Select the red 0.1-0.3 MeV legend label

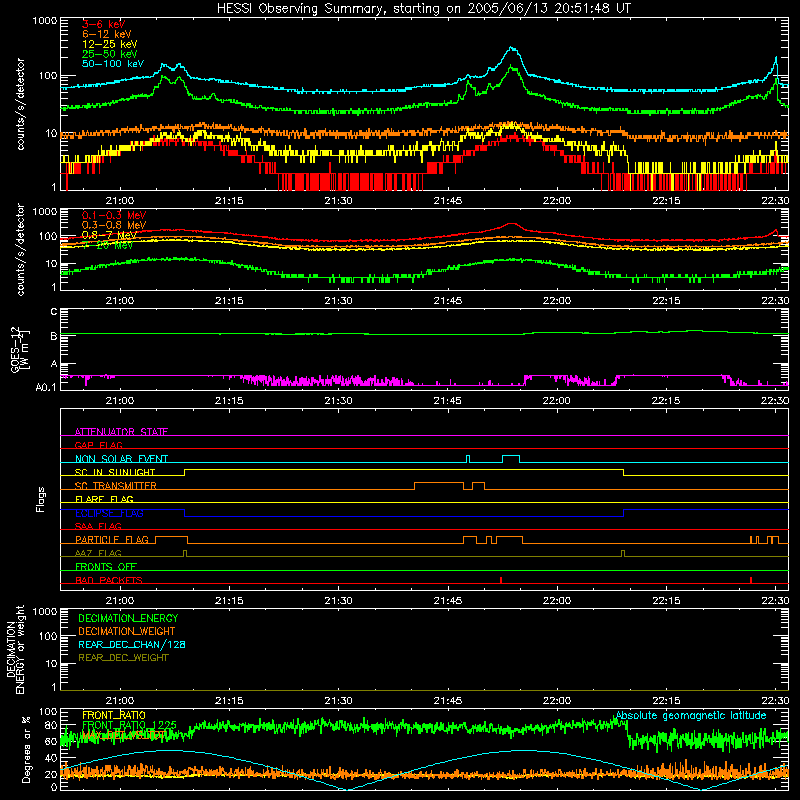pos(113,215)
